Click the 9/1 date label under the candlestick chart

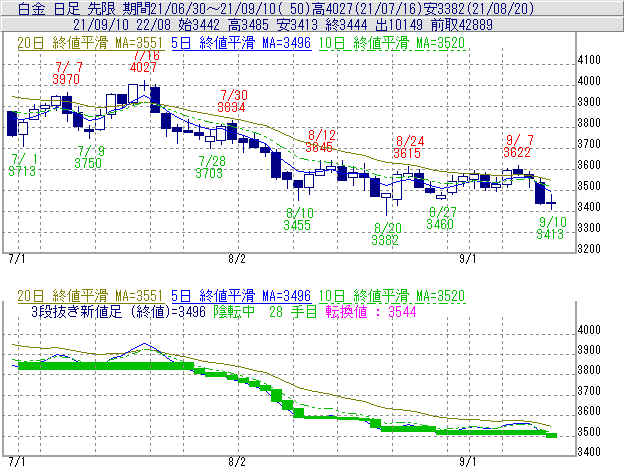(x=468, y=259)
